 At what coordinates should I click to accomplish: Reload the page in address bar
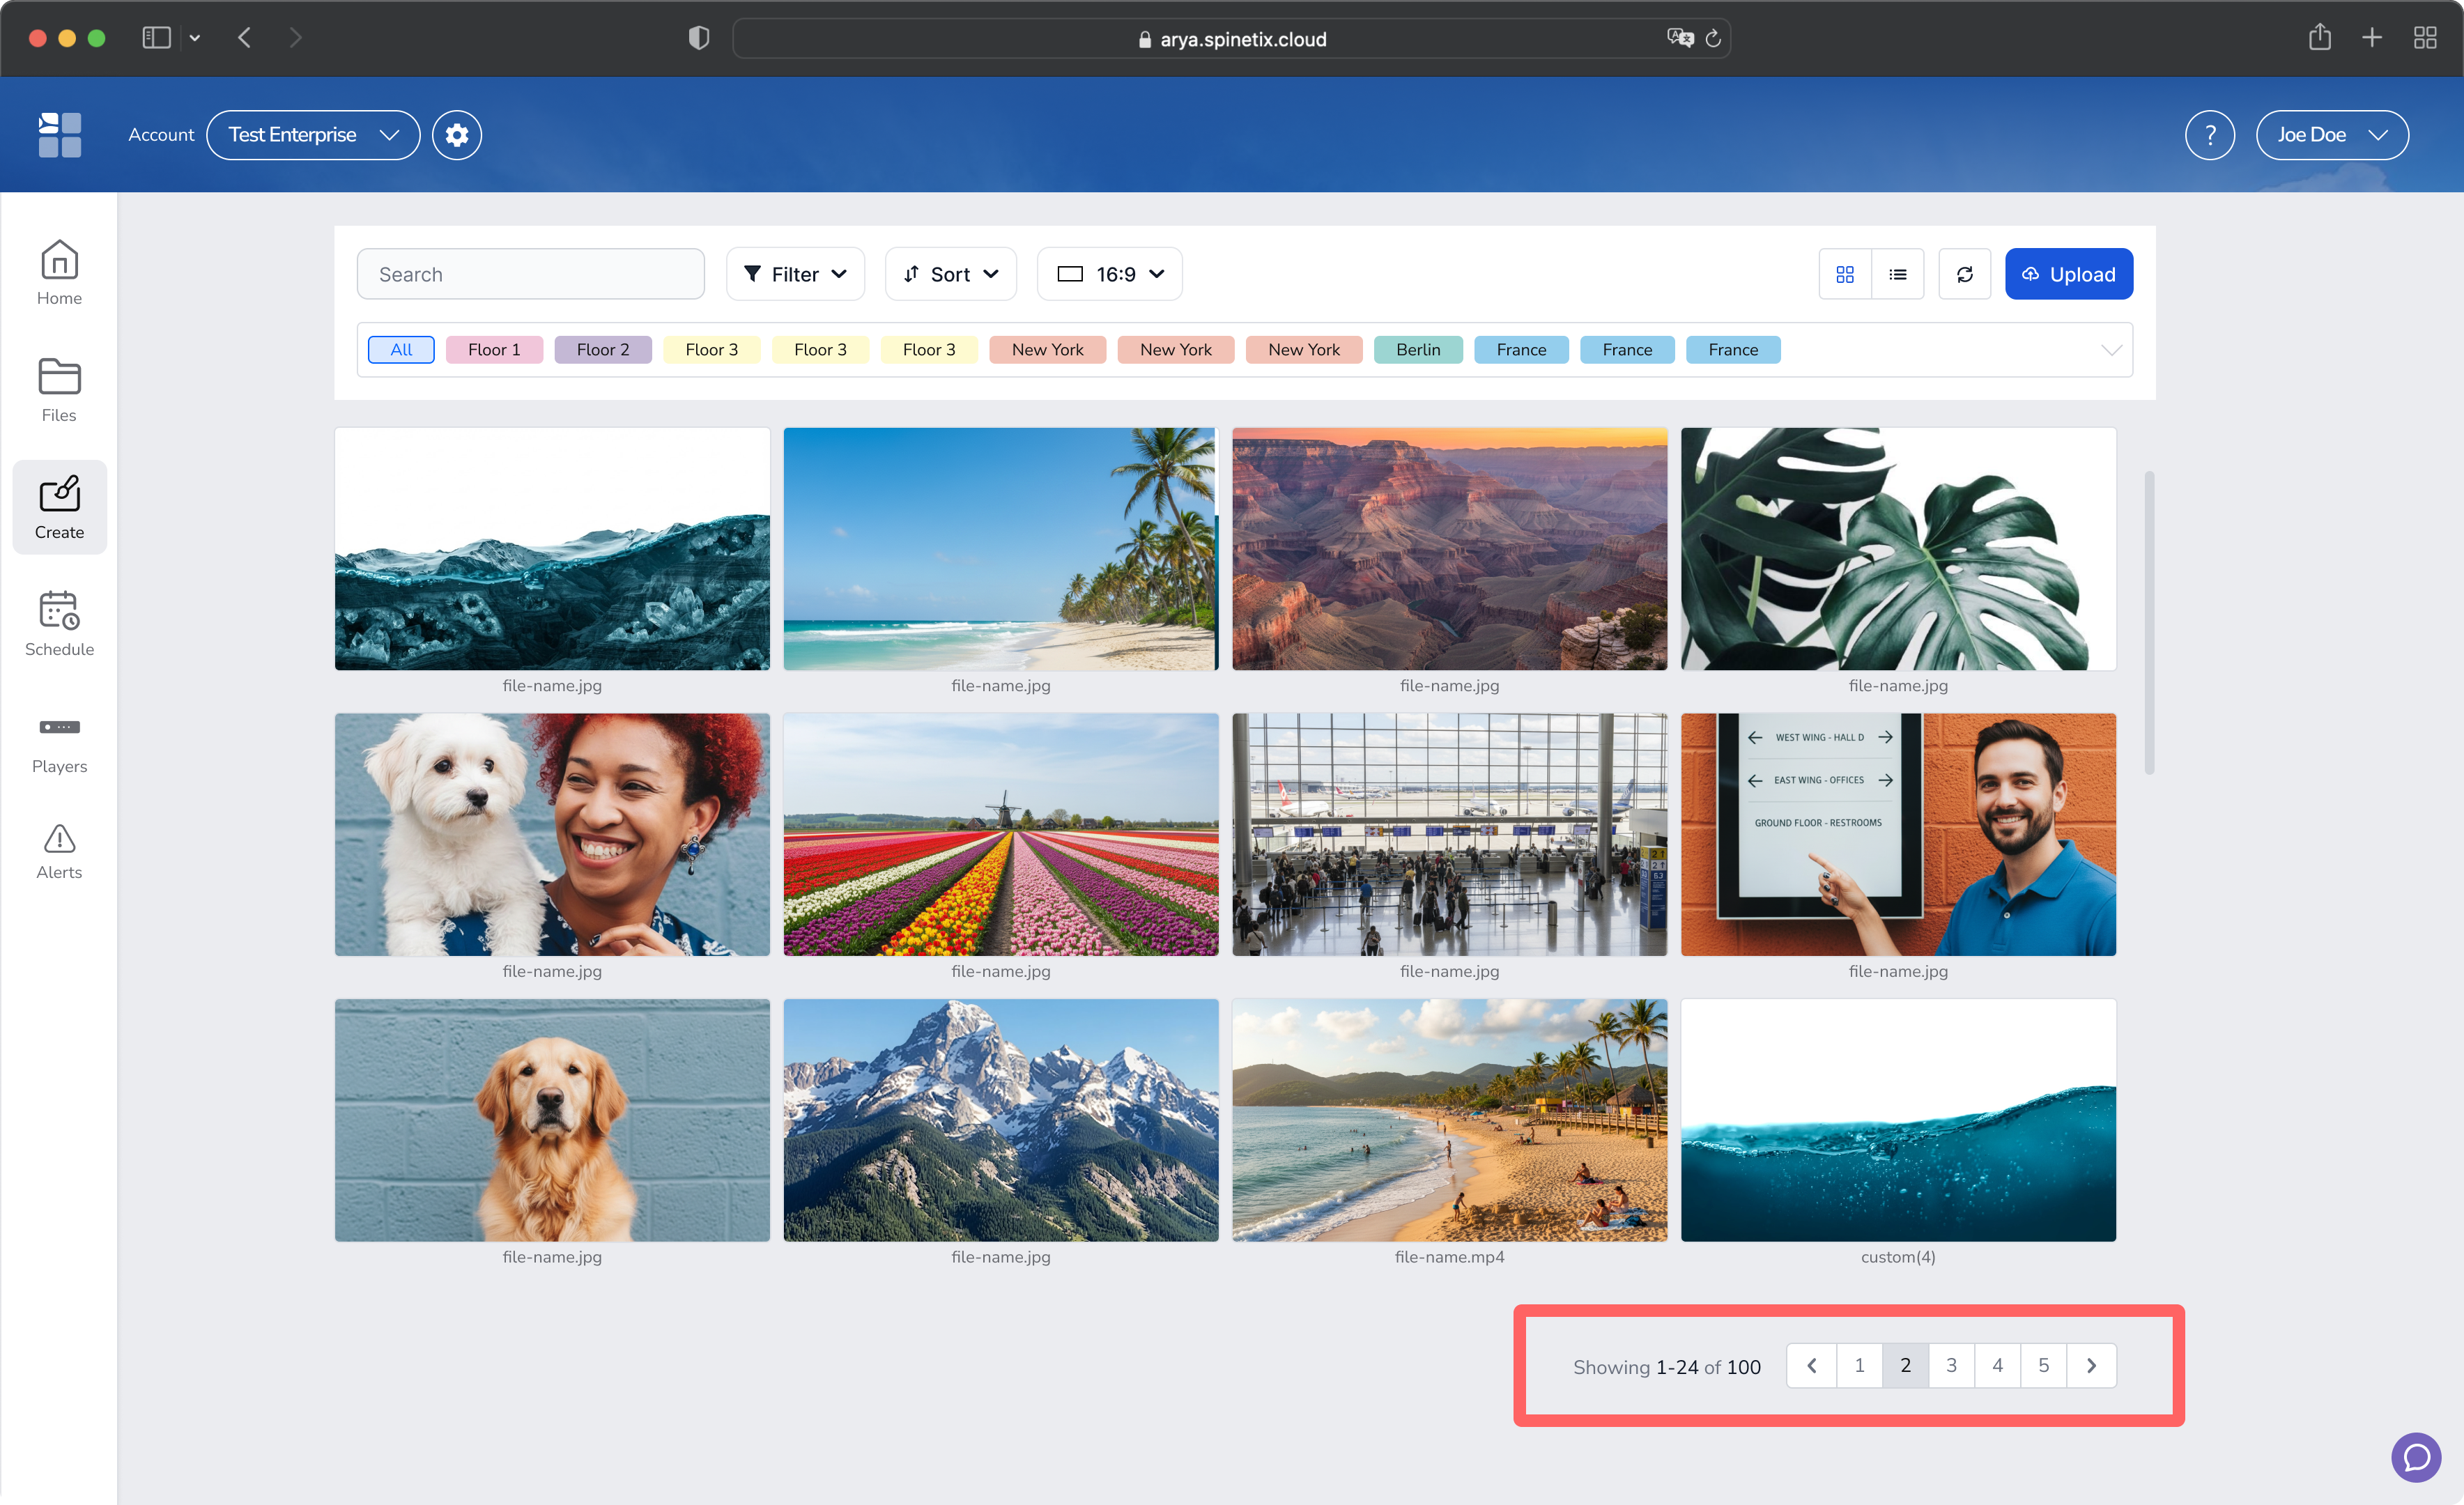pos(1713,38)
